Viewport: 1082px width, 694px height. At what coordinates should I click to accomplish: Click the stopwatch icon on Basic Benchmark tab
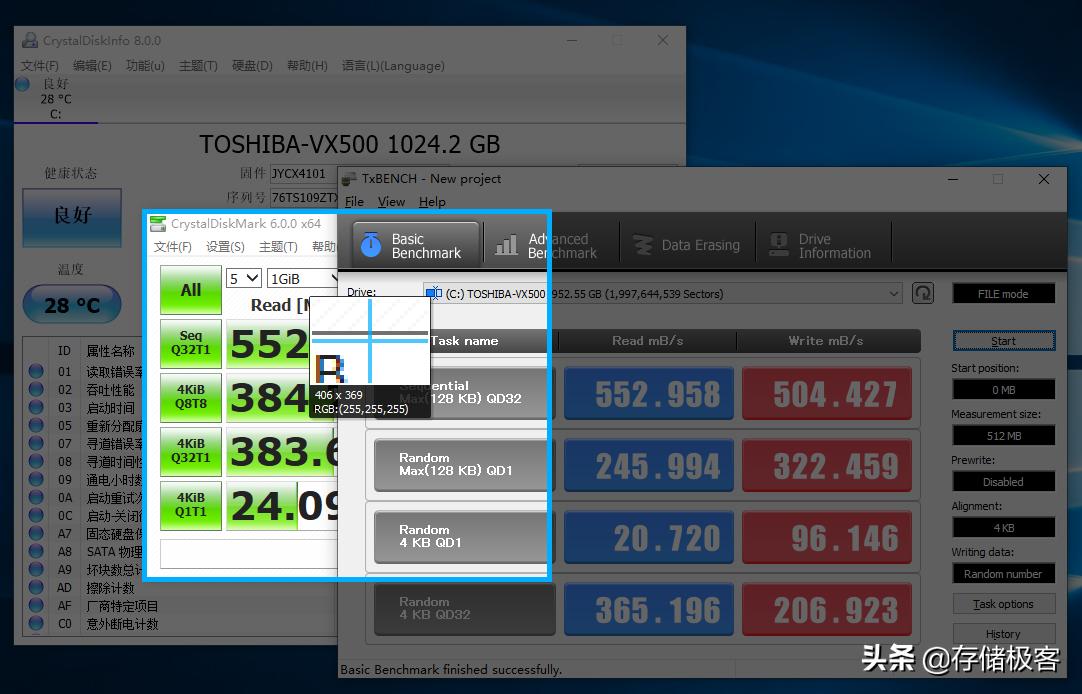point(371,245)
